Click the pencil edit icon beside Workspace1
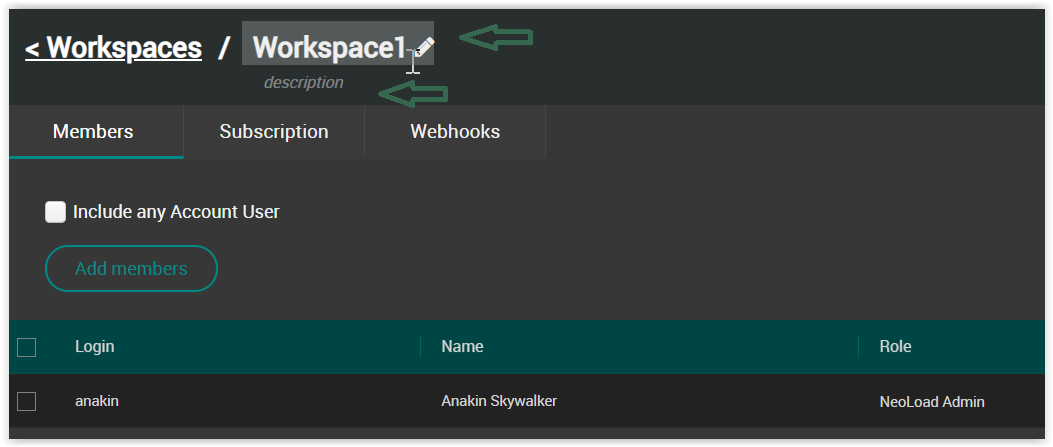The height and width of the screenshot is (447, 1053). (x=425, y=47)
